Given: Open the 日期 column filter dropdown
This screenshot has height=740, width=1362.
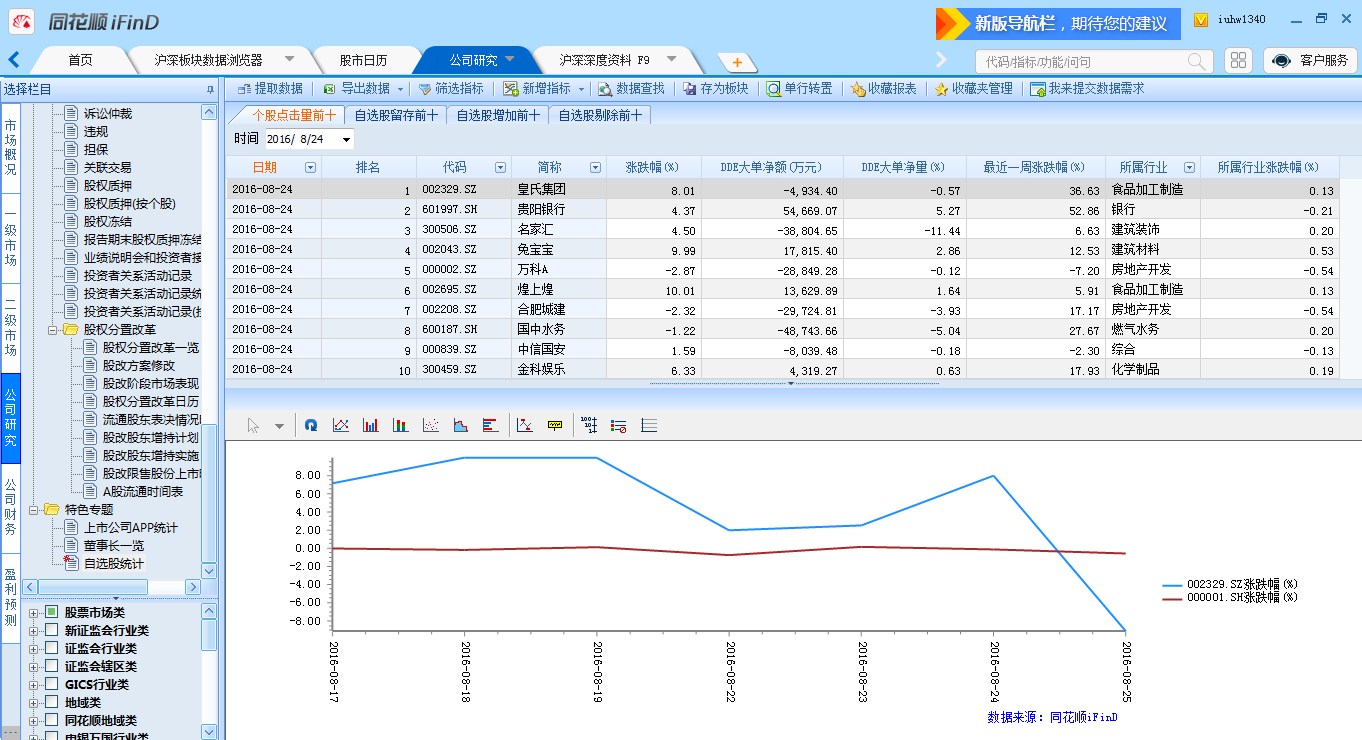Looking at the screenshot, I should (310, 168).
